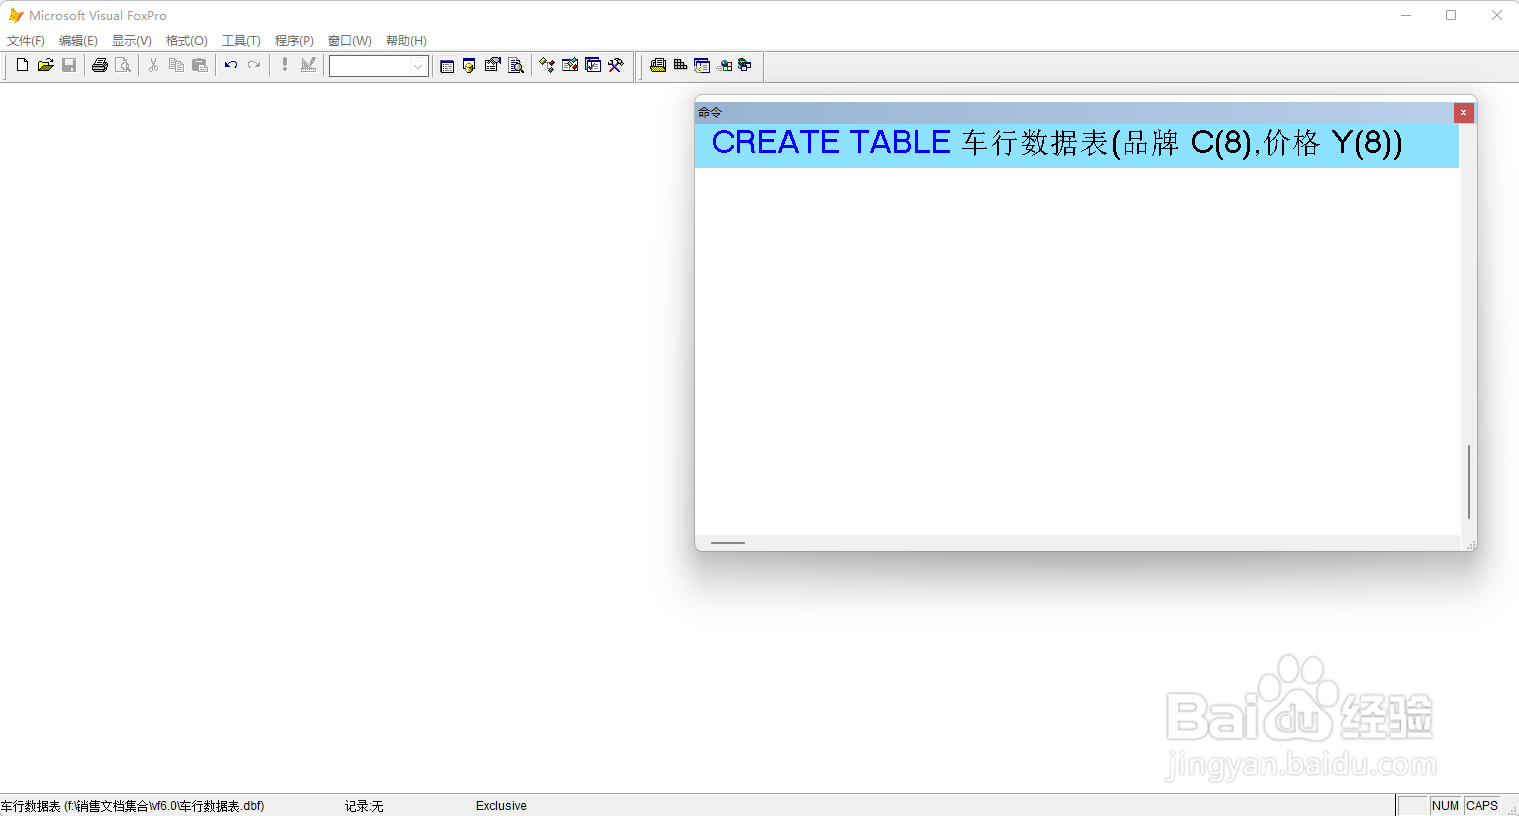The height and width of the screenshot is (816, 1519).
Task: Click the FoxPro app icon in title bar
Action: tap(16, 15)
